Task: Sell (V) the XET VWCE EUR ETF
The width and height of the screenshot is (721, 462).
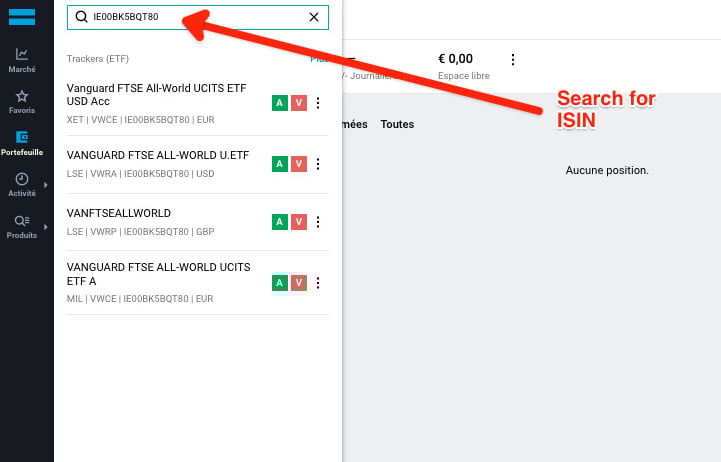Action: pyautogui.click(x=298, y=103)
